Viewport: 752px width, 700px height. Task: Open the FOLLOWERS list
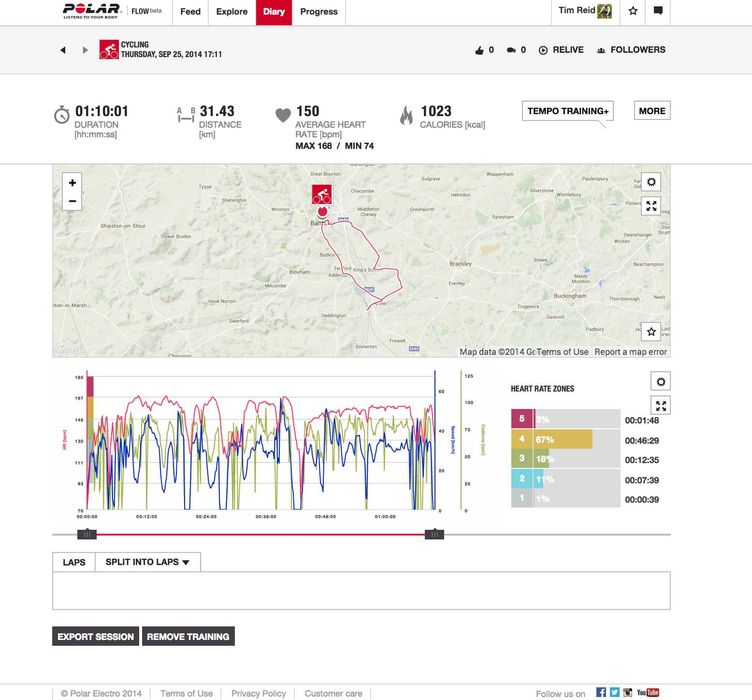click(x=631, y=50)
